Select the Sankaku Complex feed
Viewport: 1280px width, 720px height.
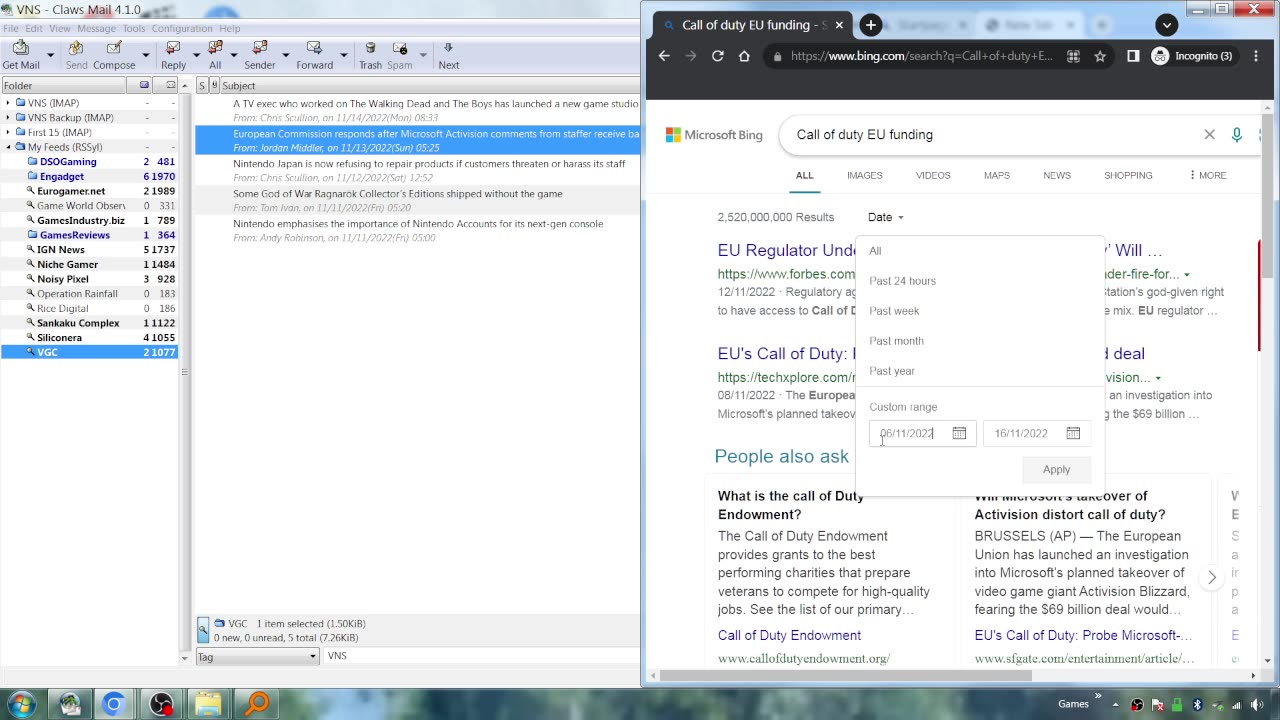coord(78,323)
